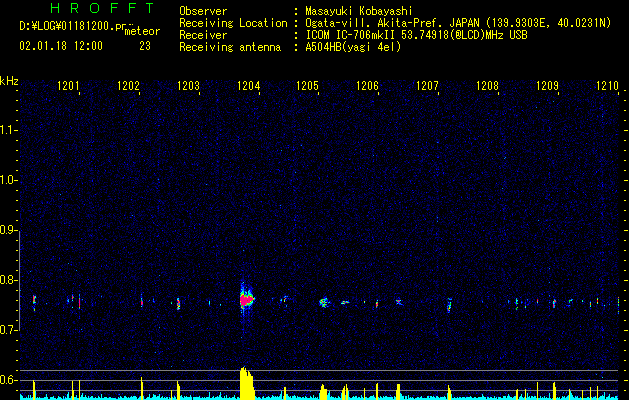
Task: Click the 1.0 kHz axis label
Action: [8, 180]
